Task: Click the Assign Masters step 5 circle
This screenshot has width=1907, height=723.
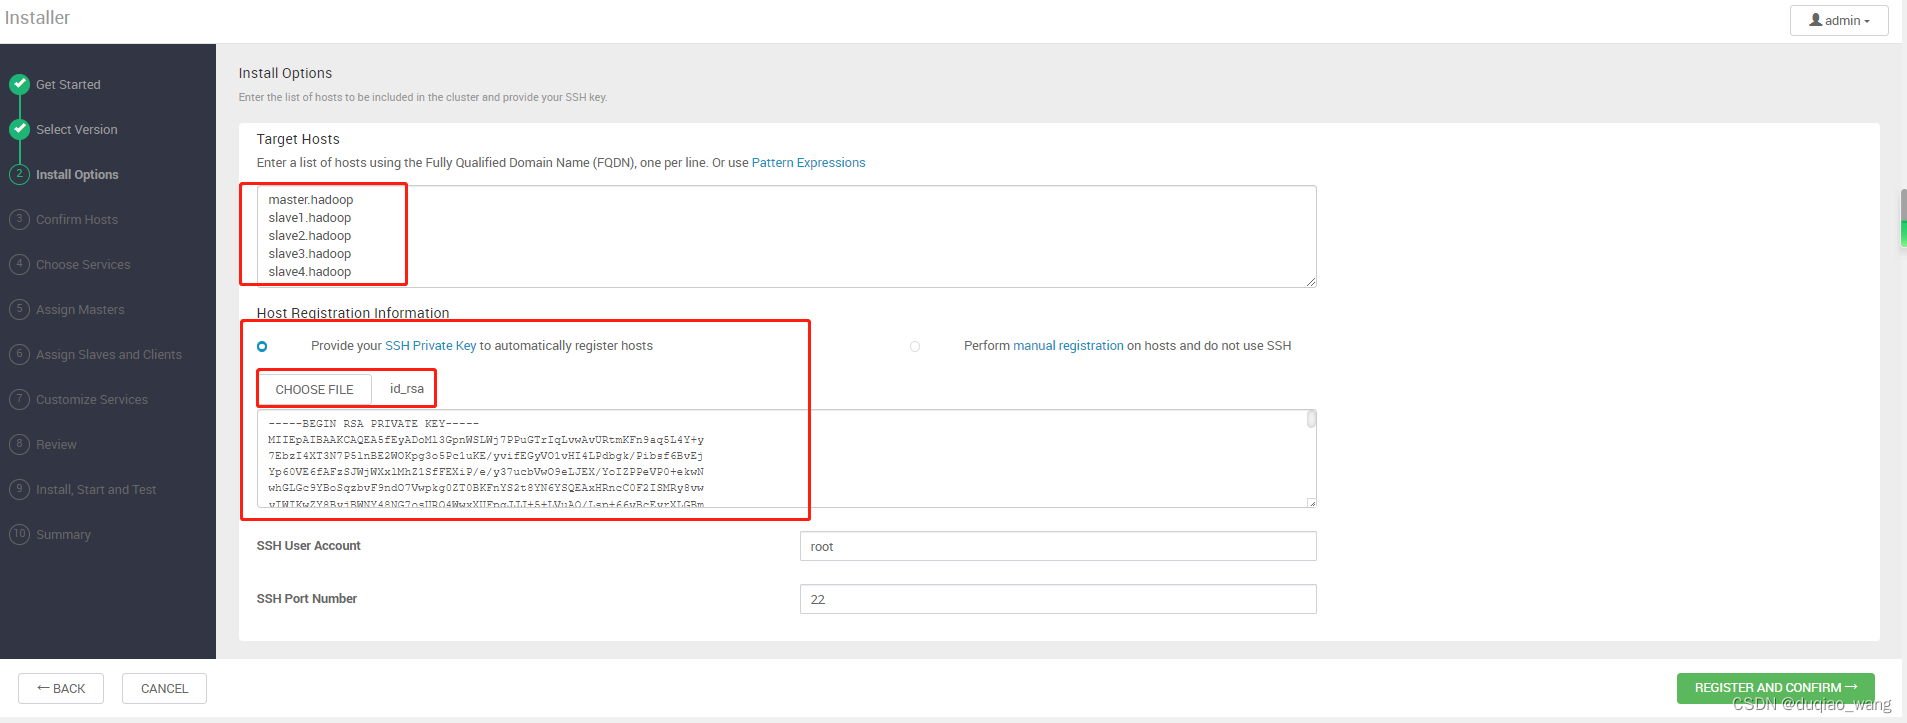Action: [19, 309]
